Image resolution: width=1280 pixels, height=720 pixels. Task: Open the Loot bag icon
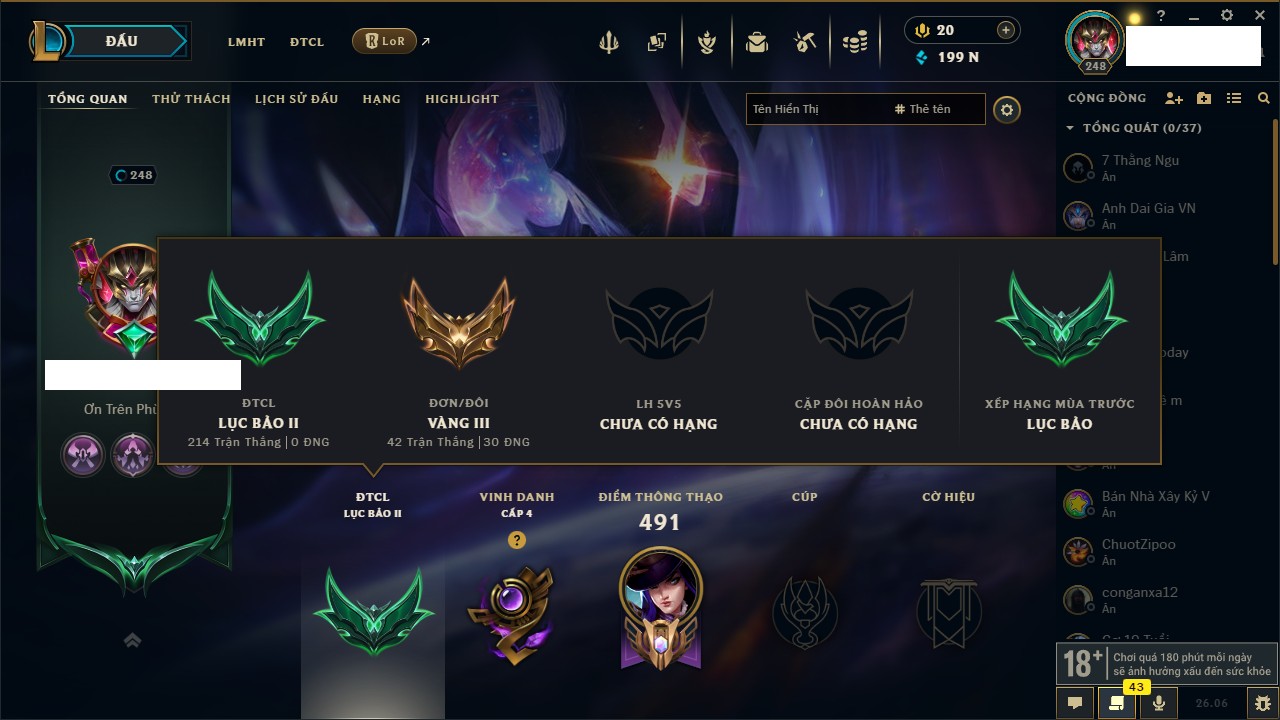click(x=757, y=42)
